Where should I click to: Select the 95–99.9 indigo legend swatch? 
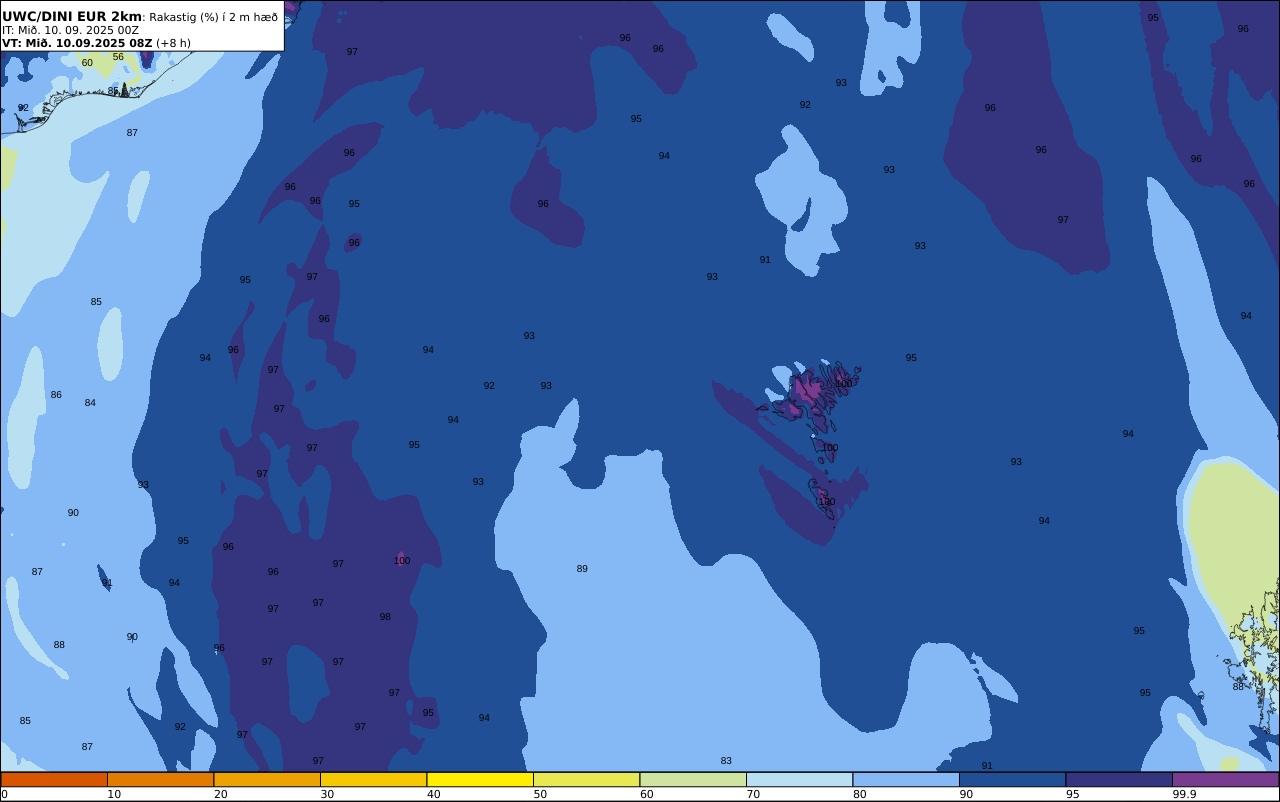(x=1119, y=779)
